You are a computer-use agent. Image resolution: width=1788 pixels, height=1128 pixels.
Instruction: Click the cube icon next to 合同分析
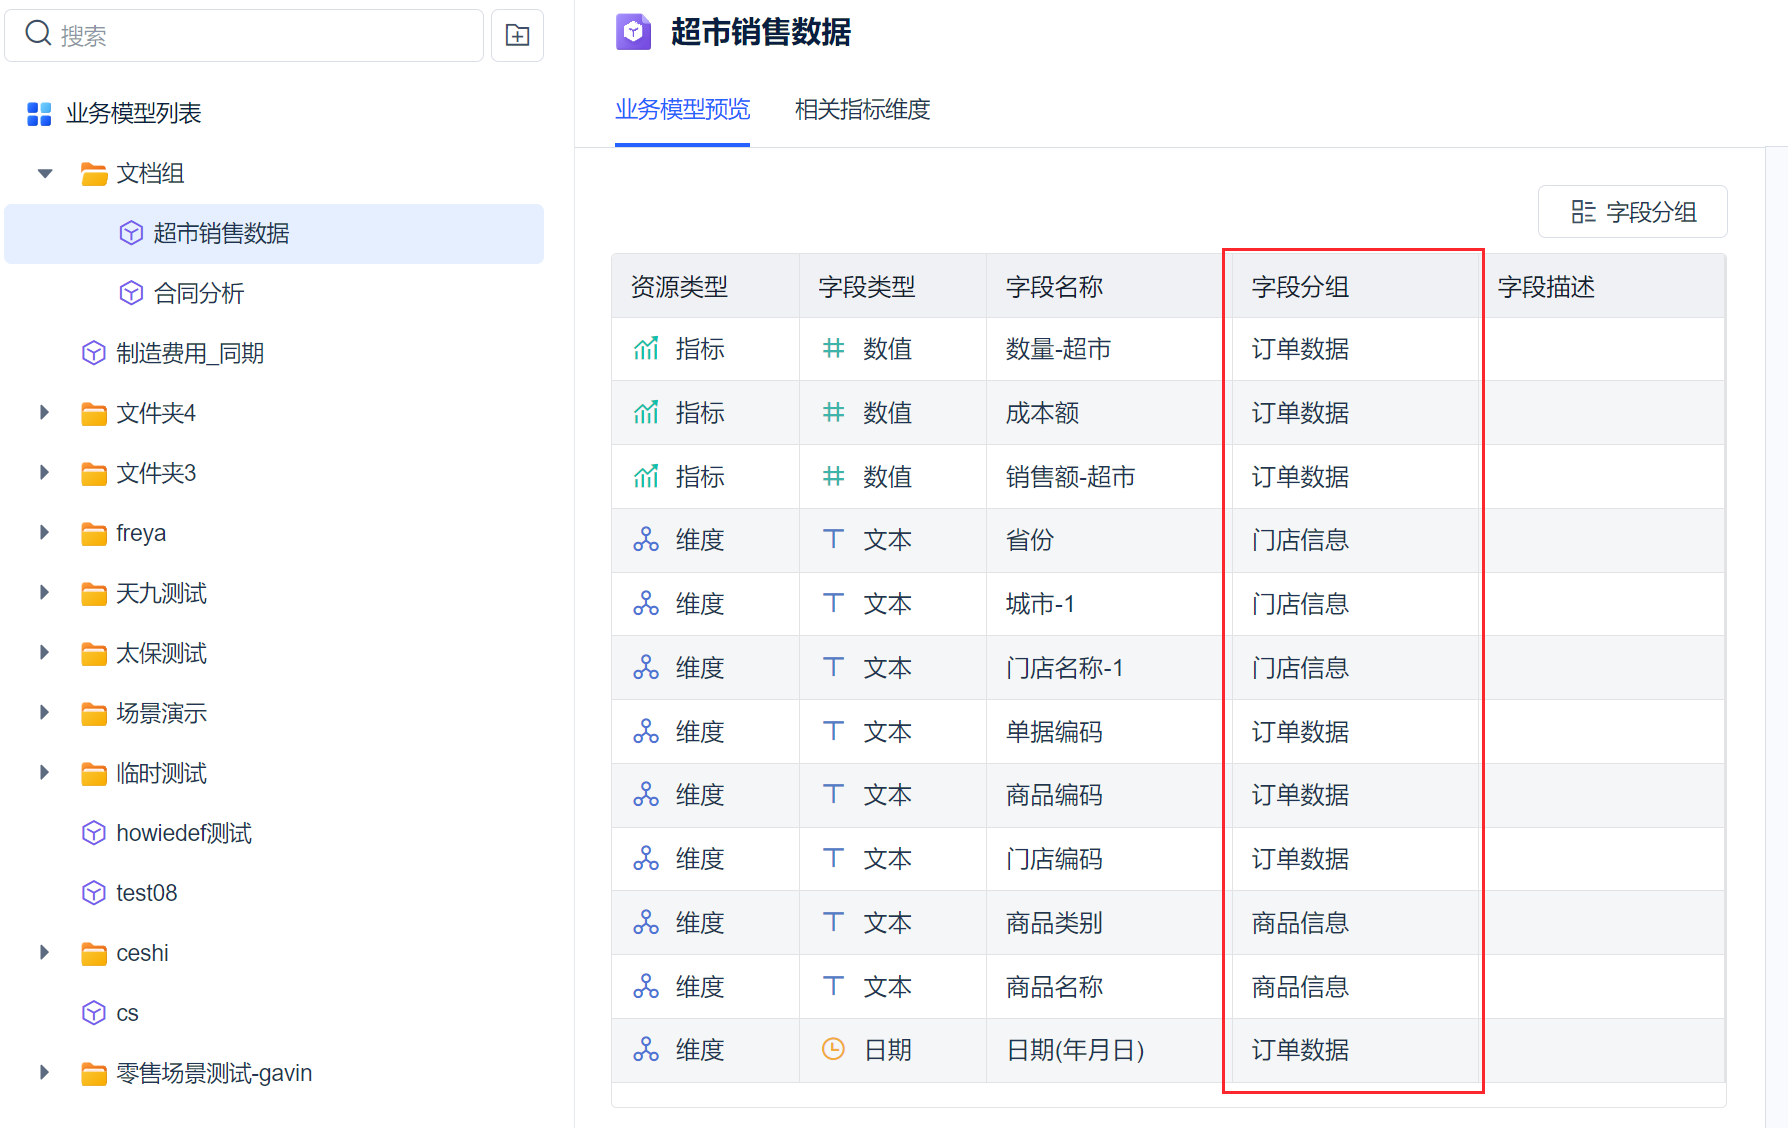[131, 293]
